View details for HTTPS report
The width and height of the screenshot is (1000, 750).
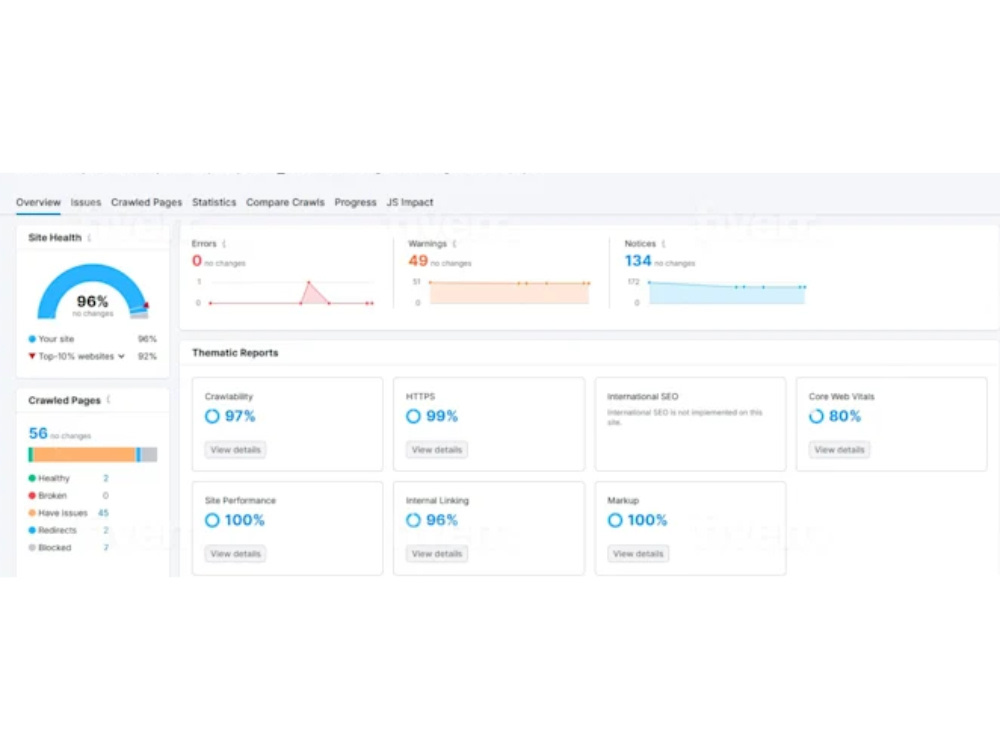pyautogui.click(x=437, y=450)
